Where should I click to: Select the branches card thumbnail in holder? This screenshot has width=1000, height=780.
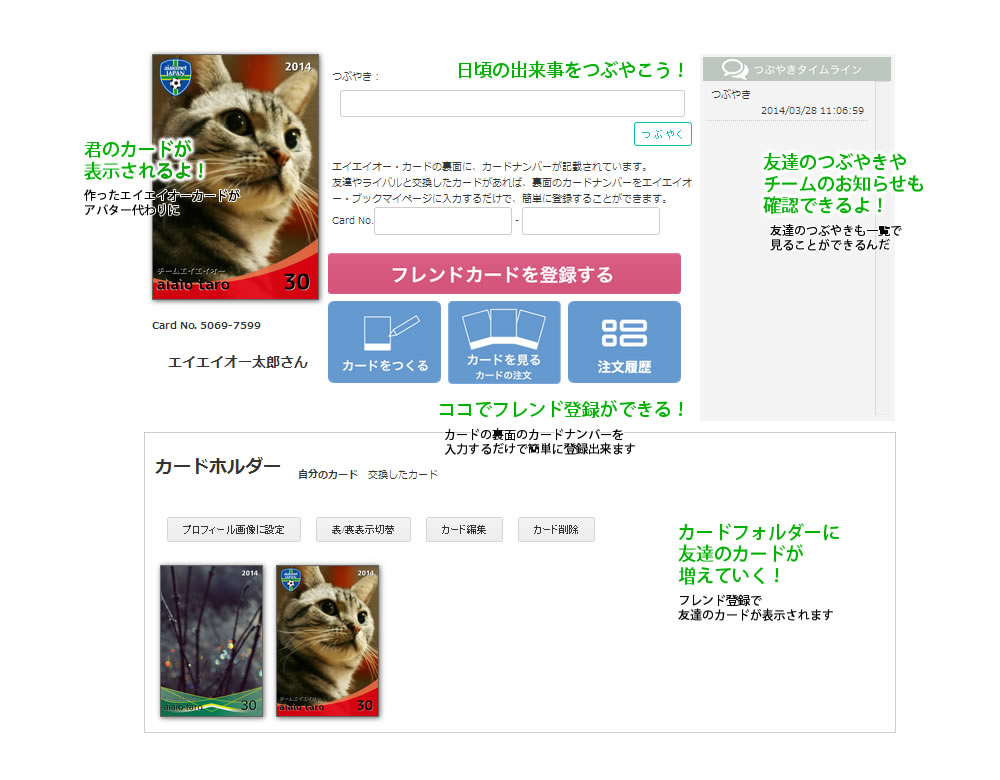click(x=211, y=640)
